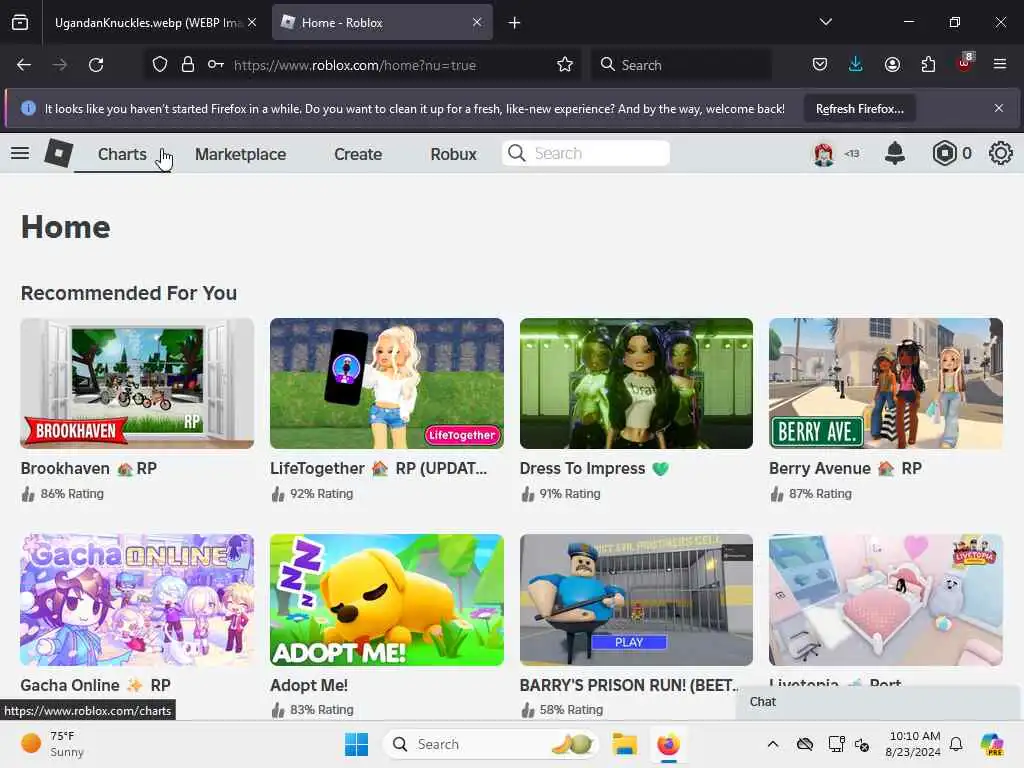The image size is (1024, 768).
Task: Expand the hidden system tray icons
Action: pyautogui.click(x=773, y=744)
